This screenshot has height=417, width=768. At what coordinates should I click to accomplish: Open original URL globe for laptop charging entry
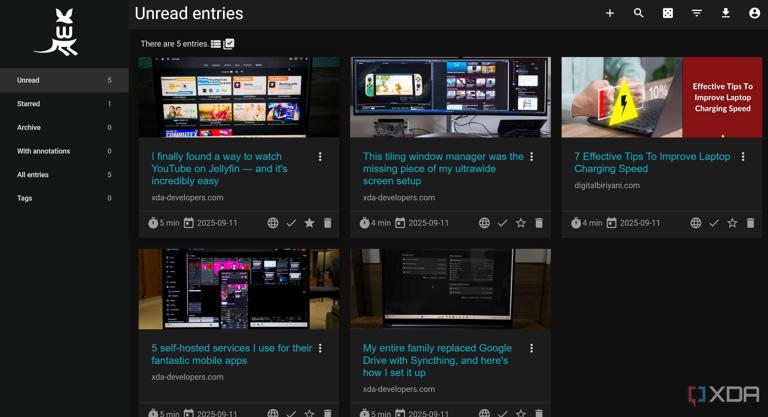pos(696,223)
